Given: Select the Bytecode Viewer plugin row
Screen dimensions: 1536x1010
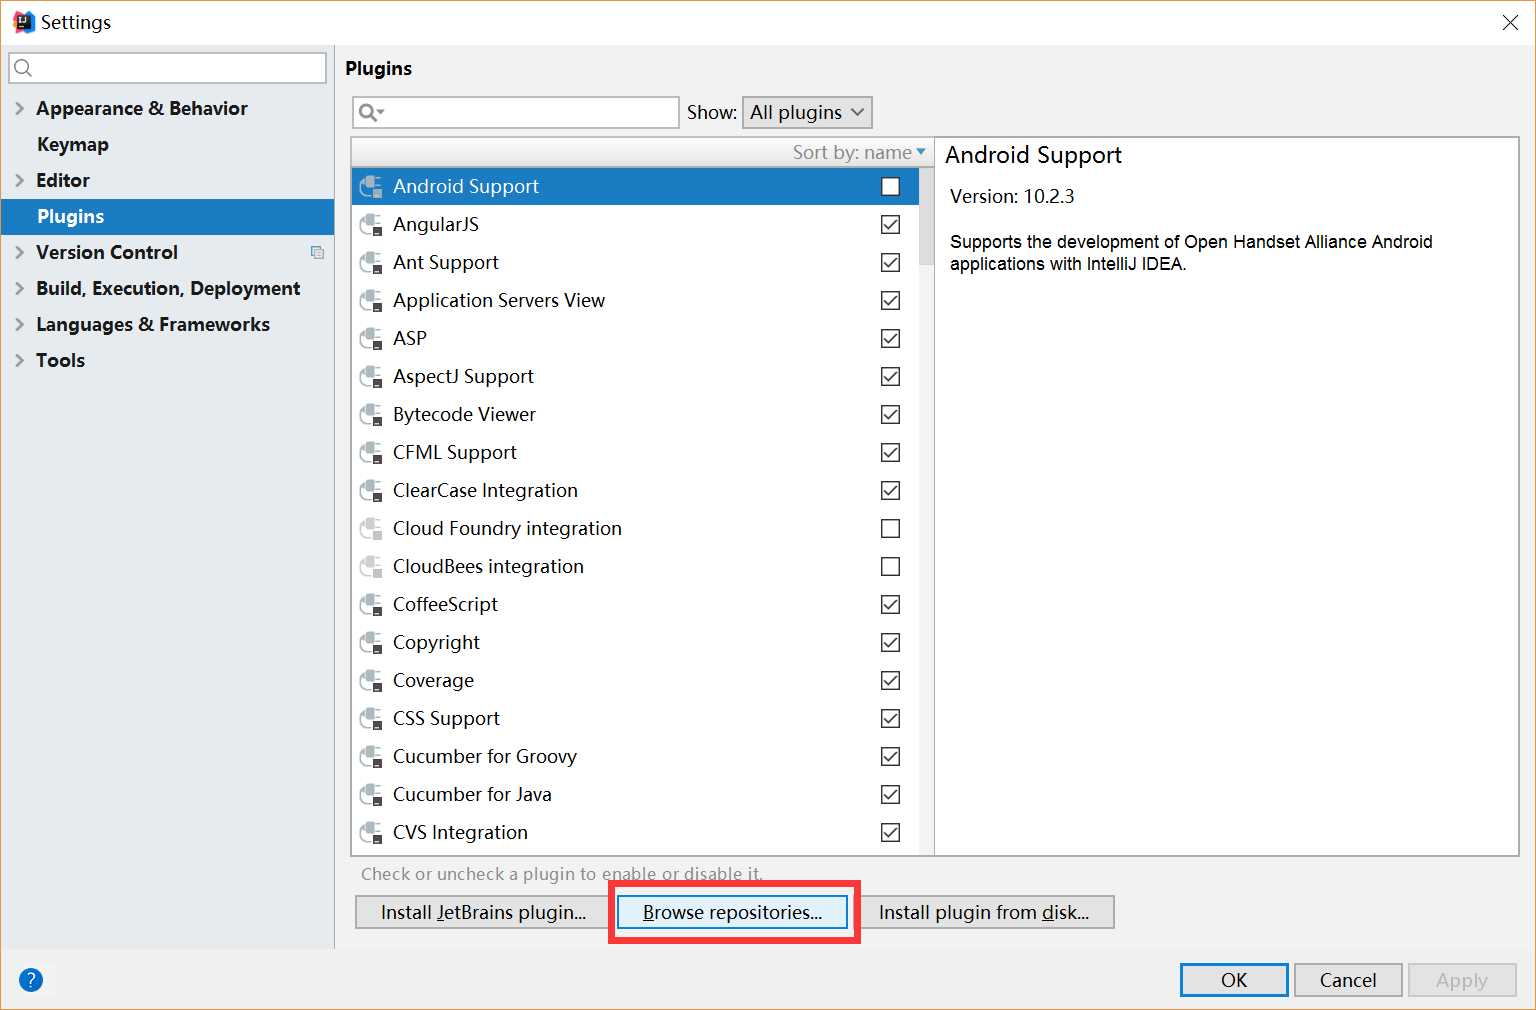Looking at the screenshot, I should [635, 415].
